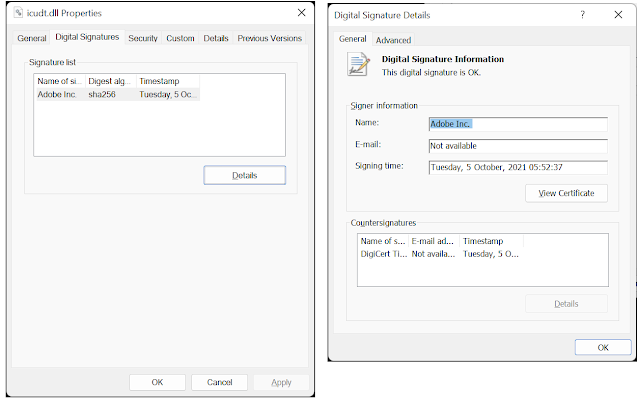Image resolution: width=638 pixels, height=400 pixels.
Task: Click the signer Name field containing Adobe Inc.
Action: coord(518,124)
